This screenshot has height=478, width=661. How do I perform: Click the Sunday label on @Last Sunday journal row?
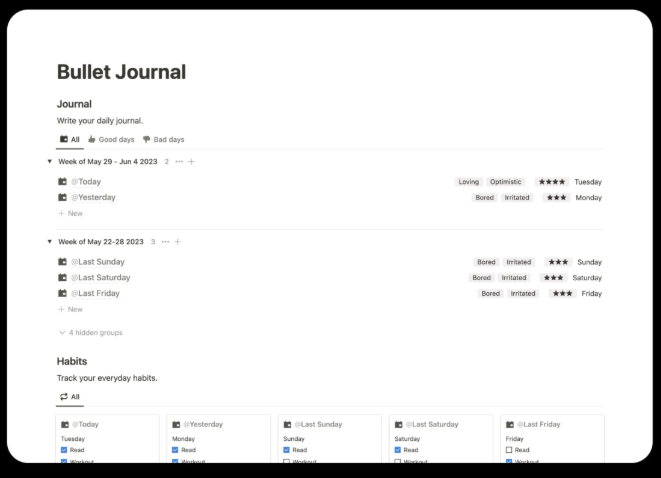589,262
